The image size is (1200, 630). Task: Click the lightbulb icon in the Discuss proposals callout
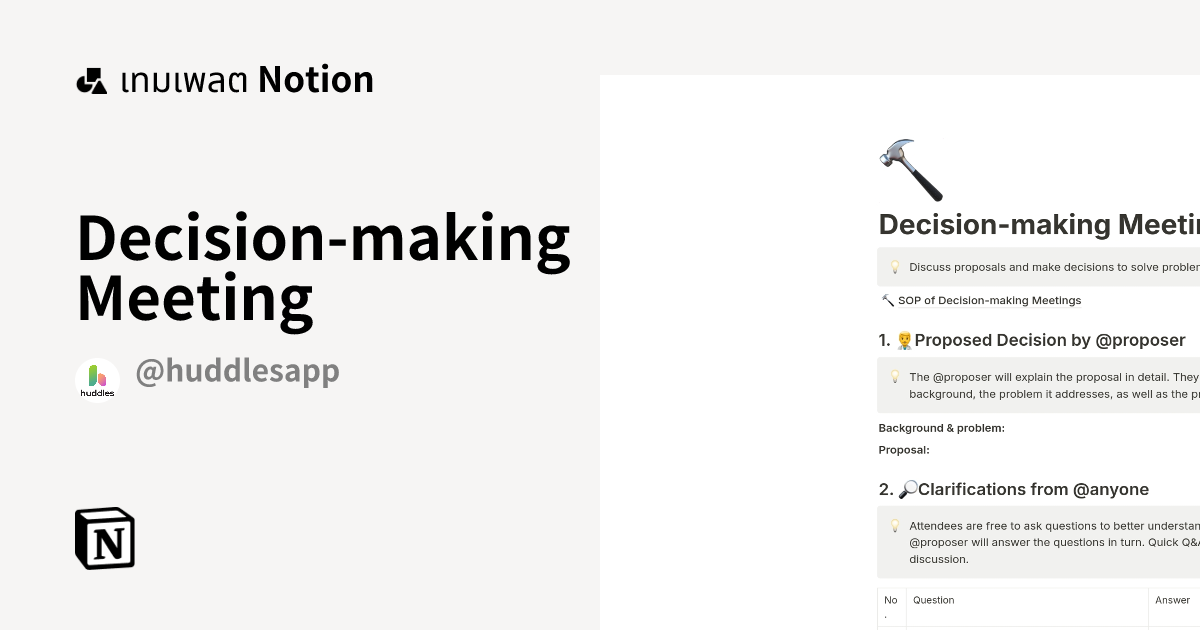click(895, 267)
